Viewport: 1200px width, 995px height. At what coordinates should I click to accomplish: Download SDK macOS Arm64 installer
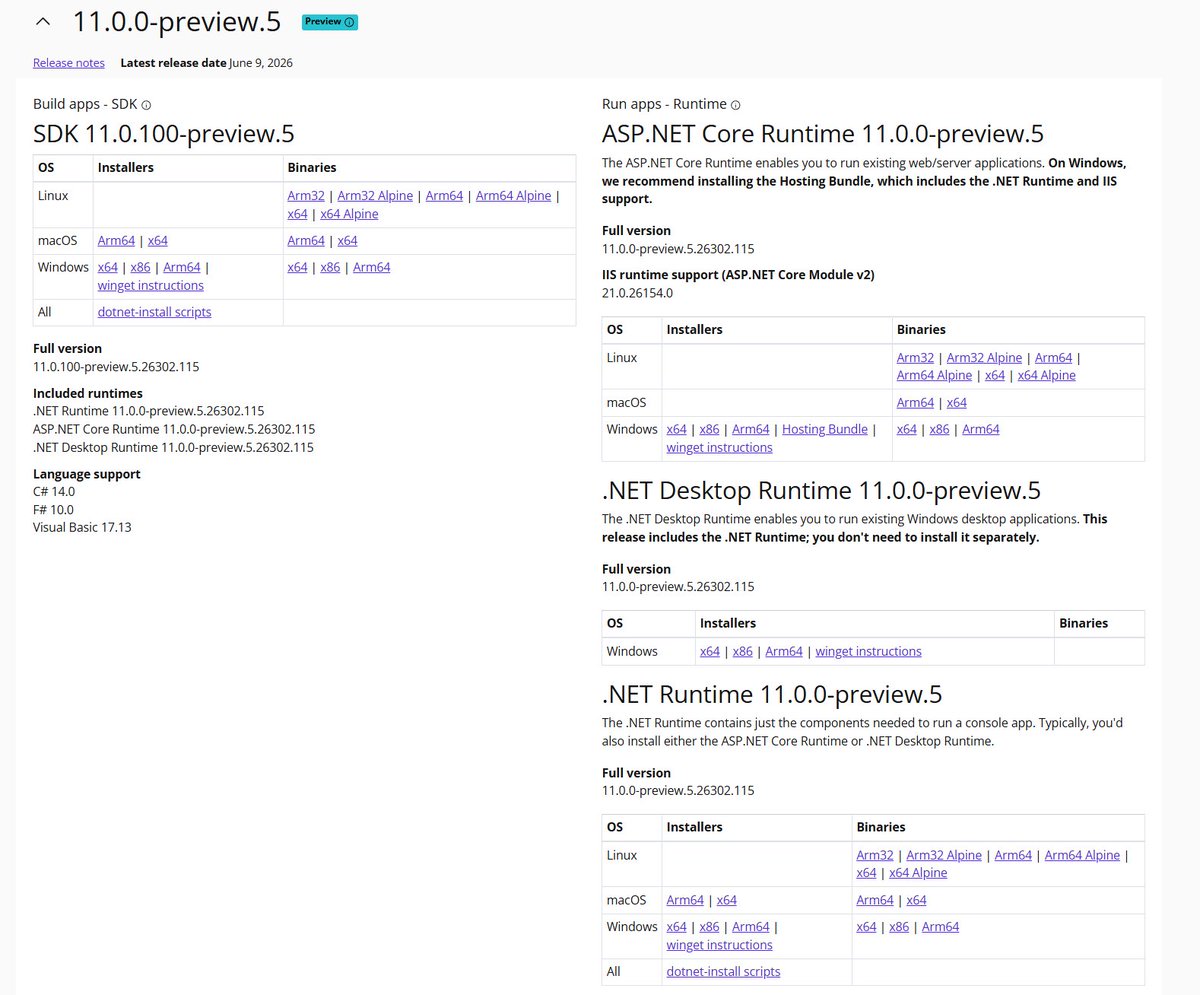click(117, 240)
